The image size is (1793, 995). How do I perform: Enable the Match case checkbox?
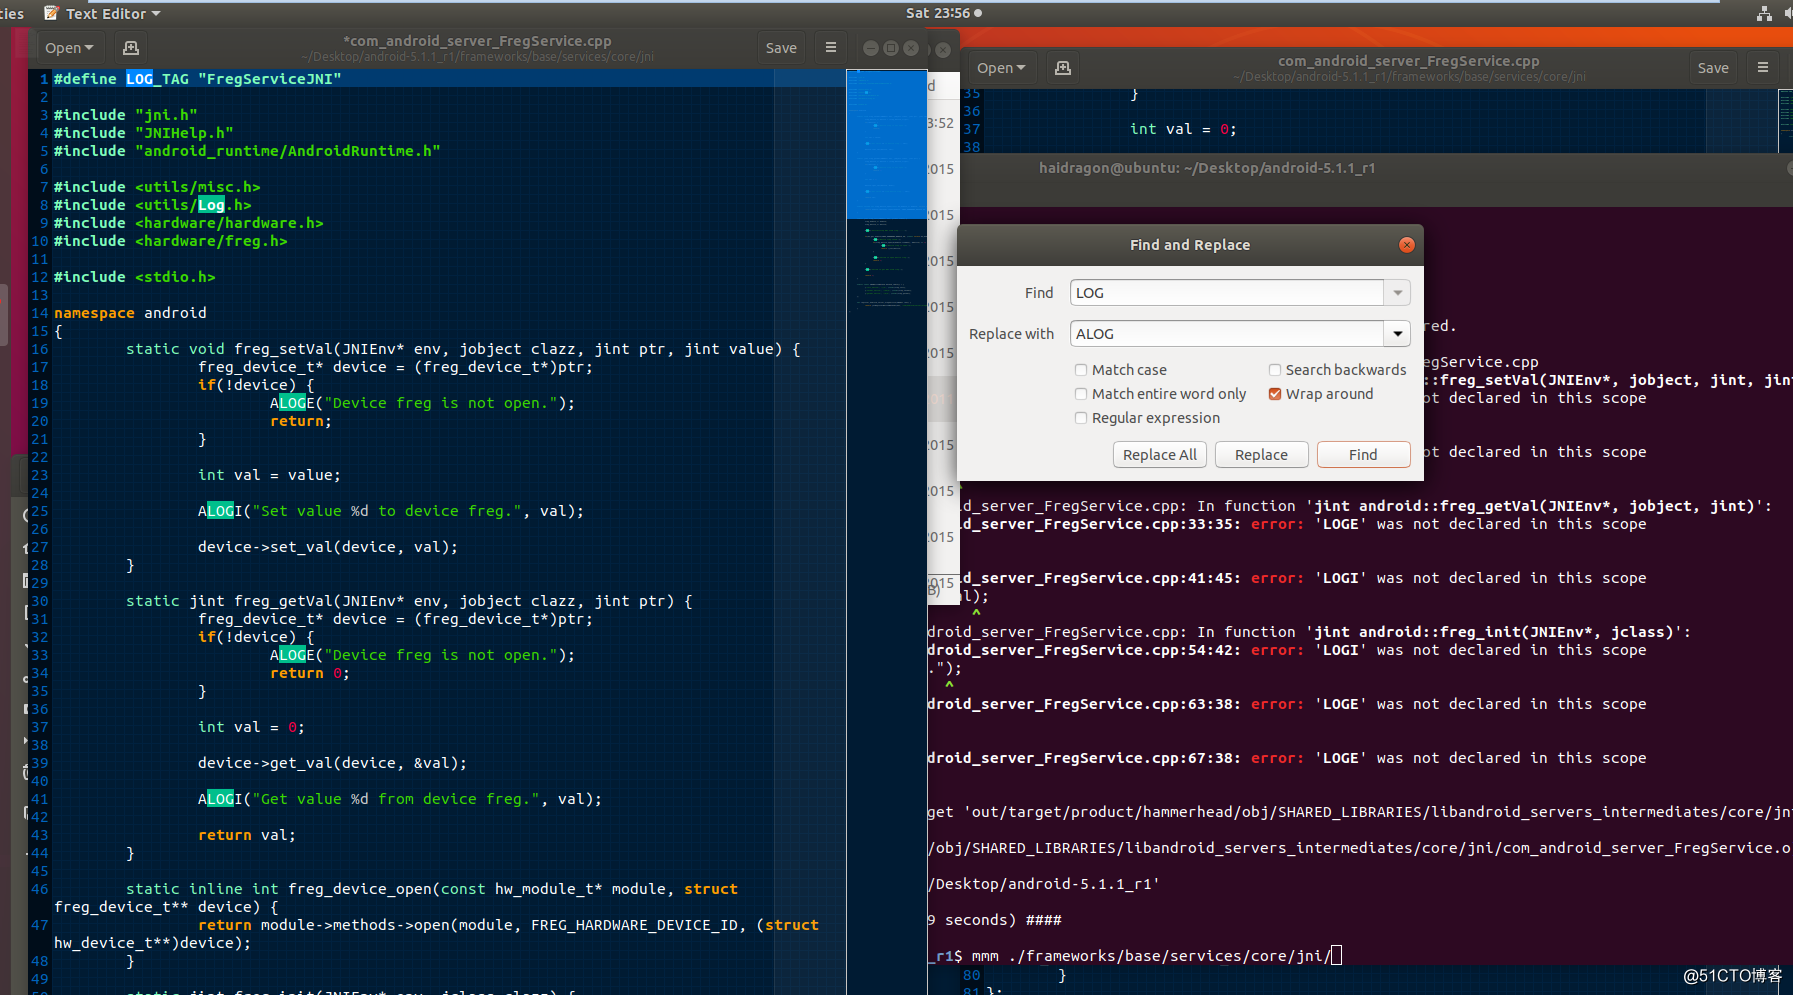(1081, 370)
